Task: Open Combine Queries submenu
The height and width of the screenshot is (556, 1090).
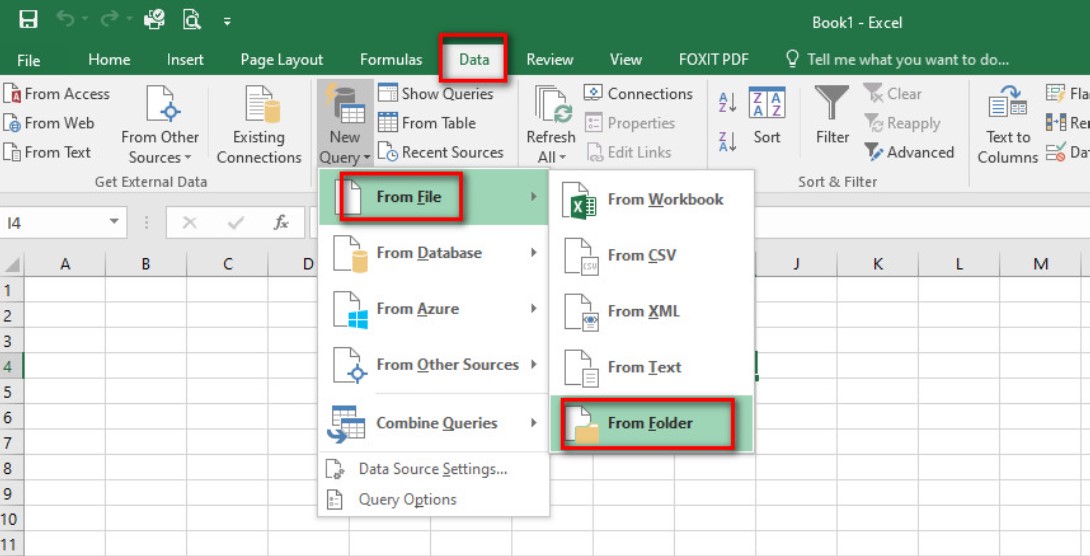Action: pyautogui.click(x=433, y=423)
